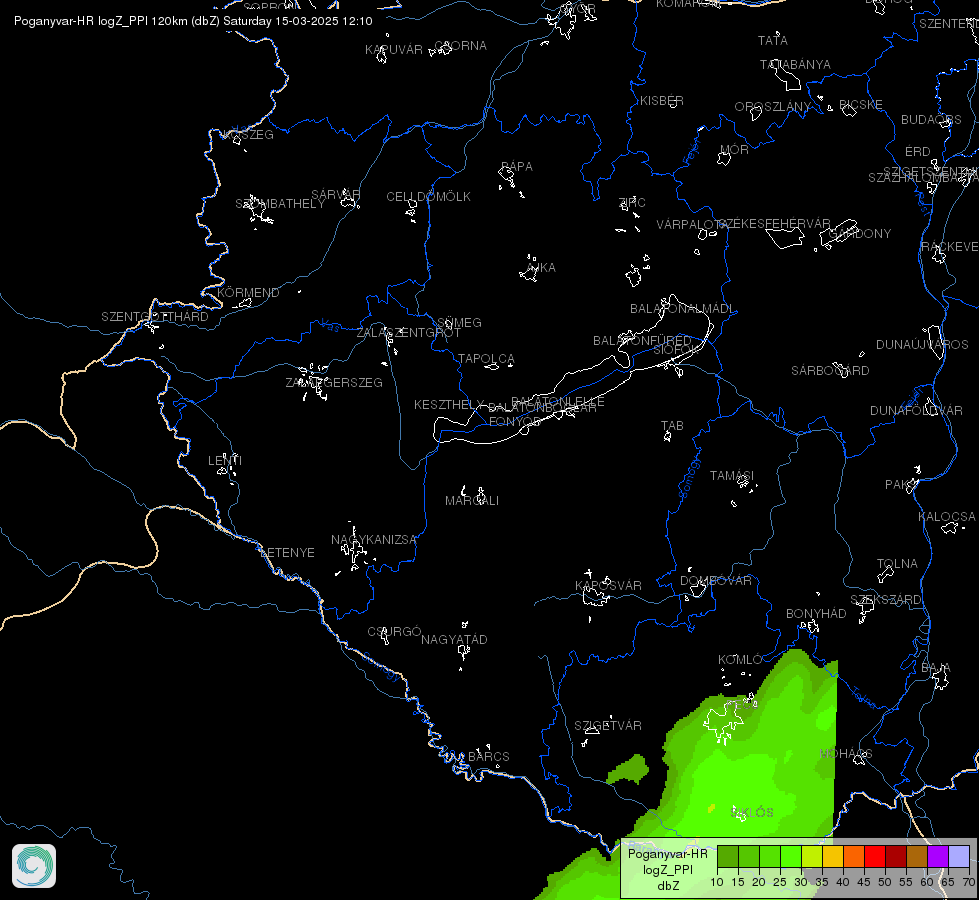Image resolution: width=979 pixels, height=900 pixels.
Task: Click the Poganyvar-HR legend label
Action: [x=667, y=853]
